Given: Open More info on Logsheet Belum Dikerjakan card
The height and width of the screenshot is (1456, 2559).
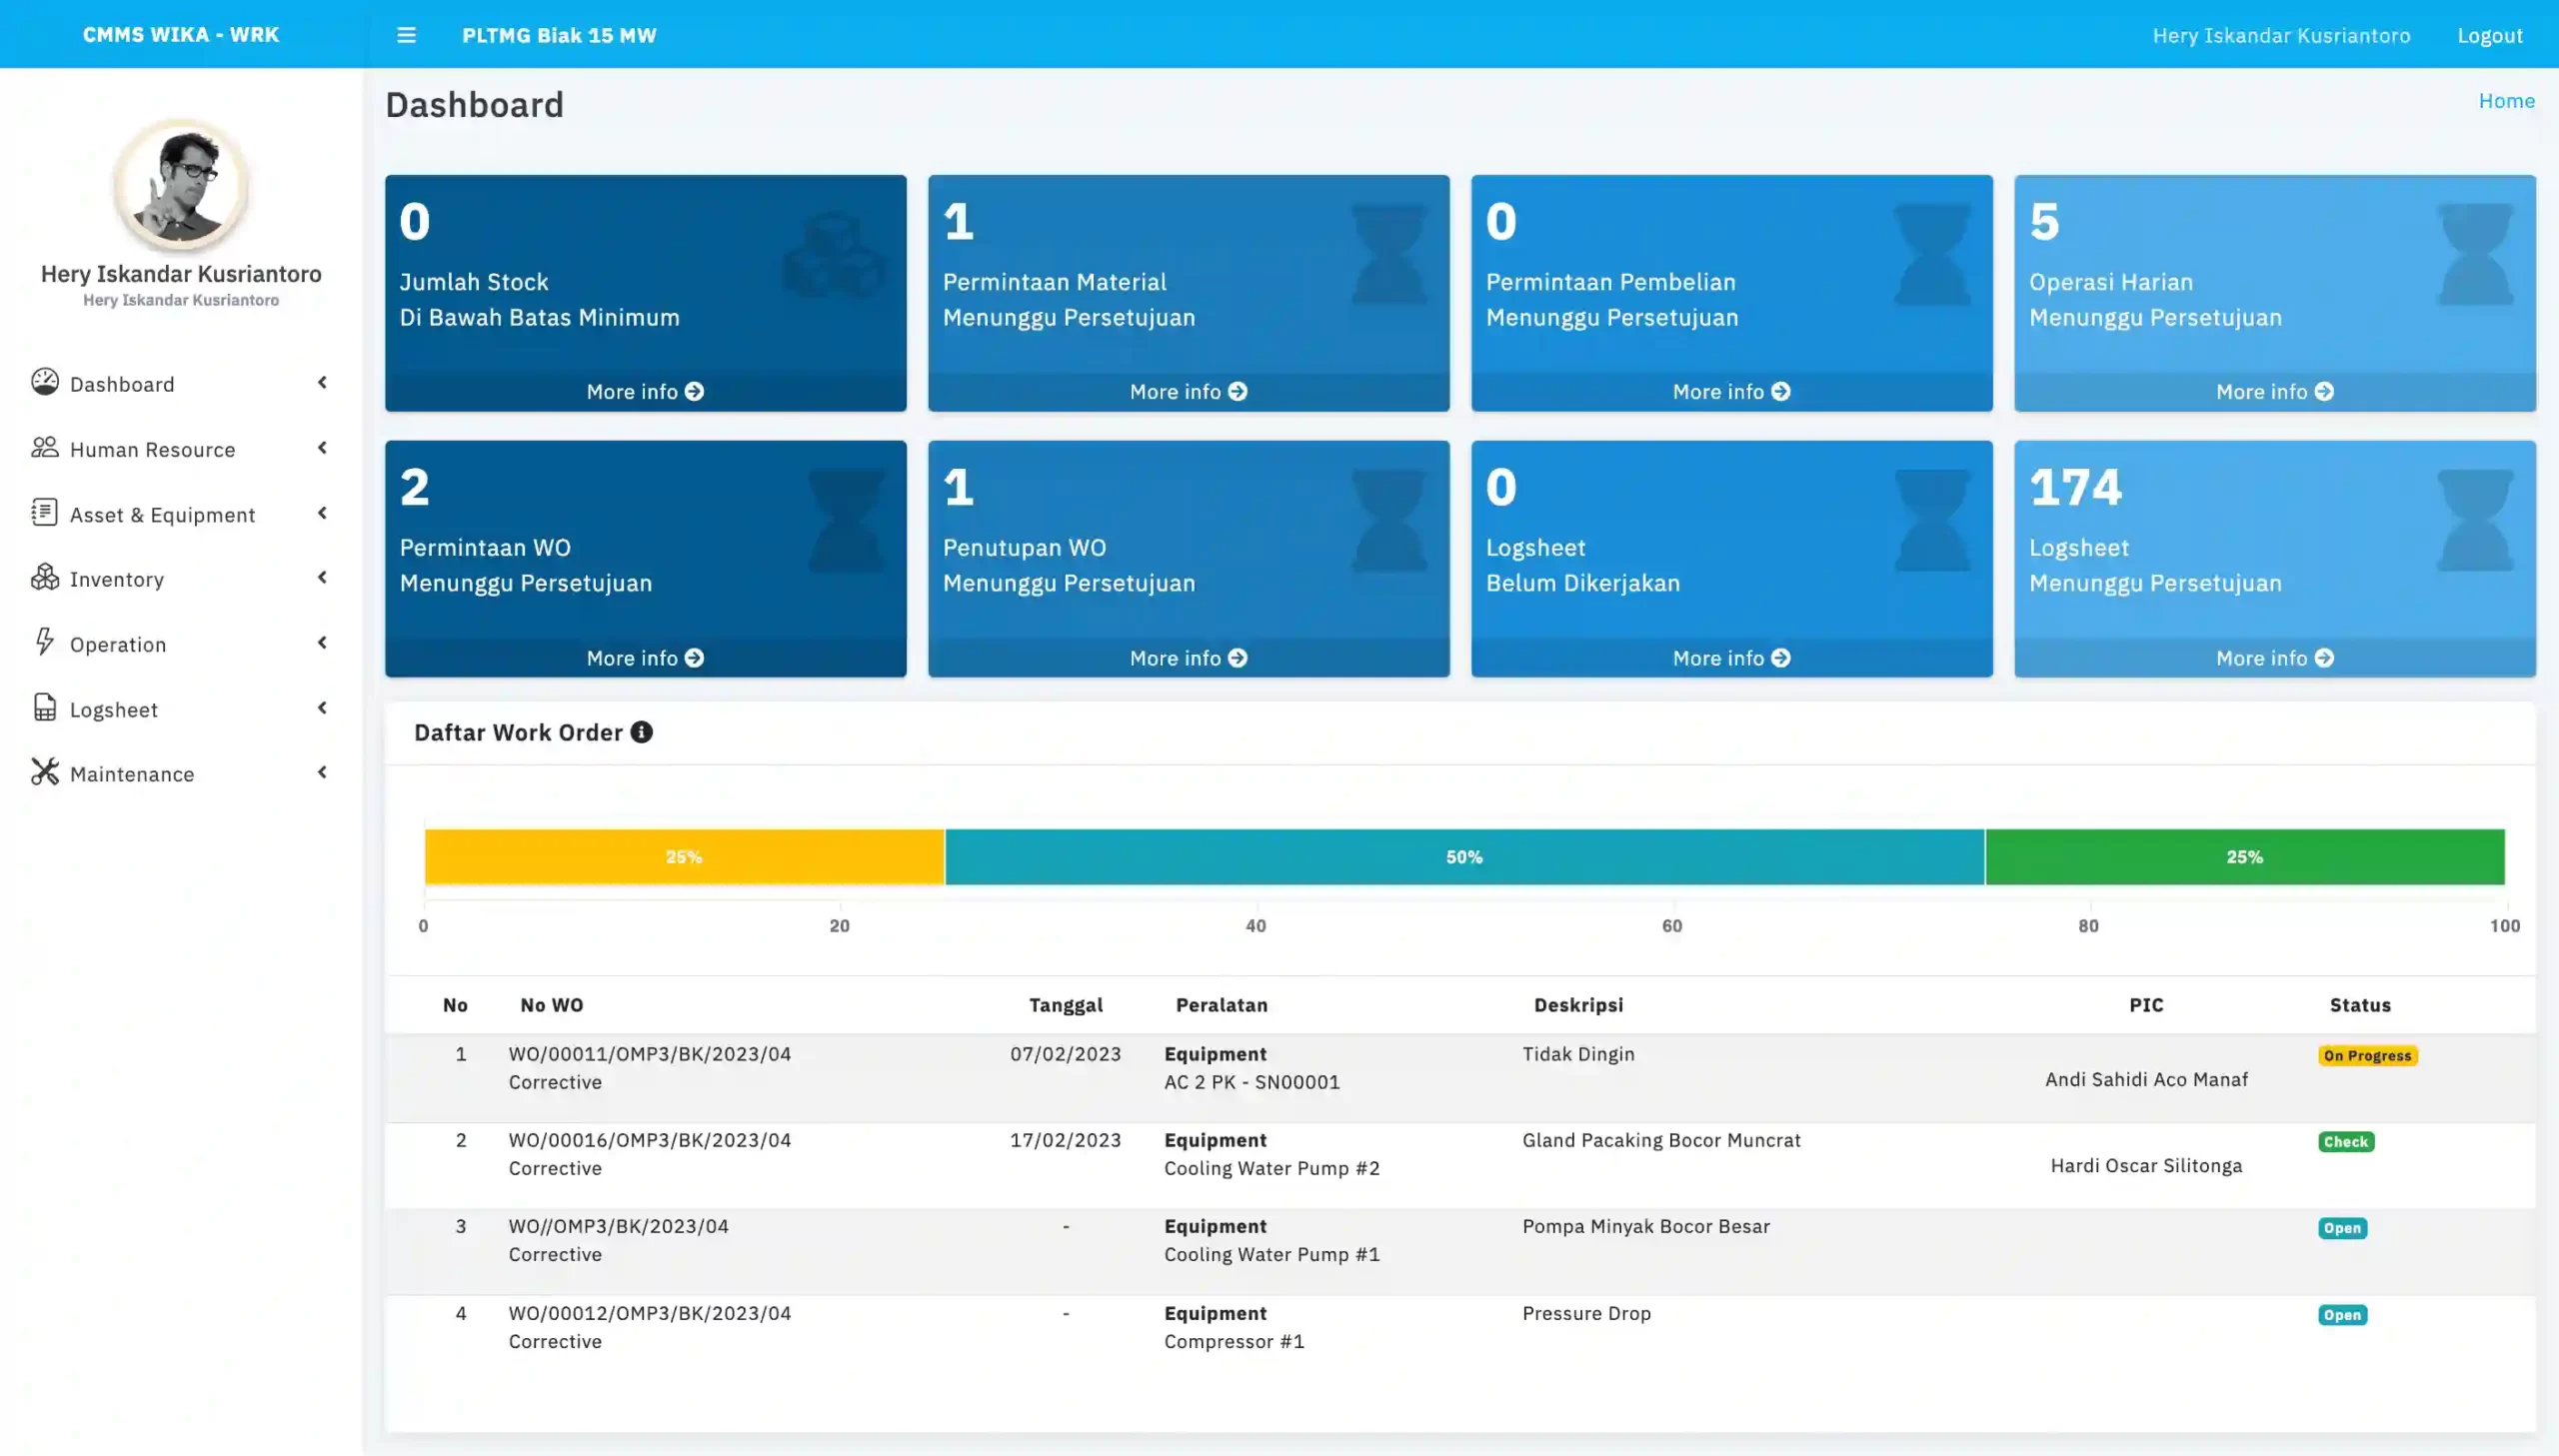Looking at the screenshot, I should tap(1731, 658).
